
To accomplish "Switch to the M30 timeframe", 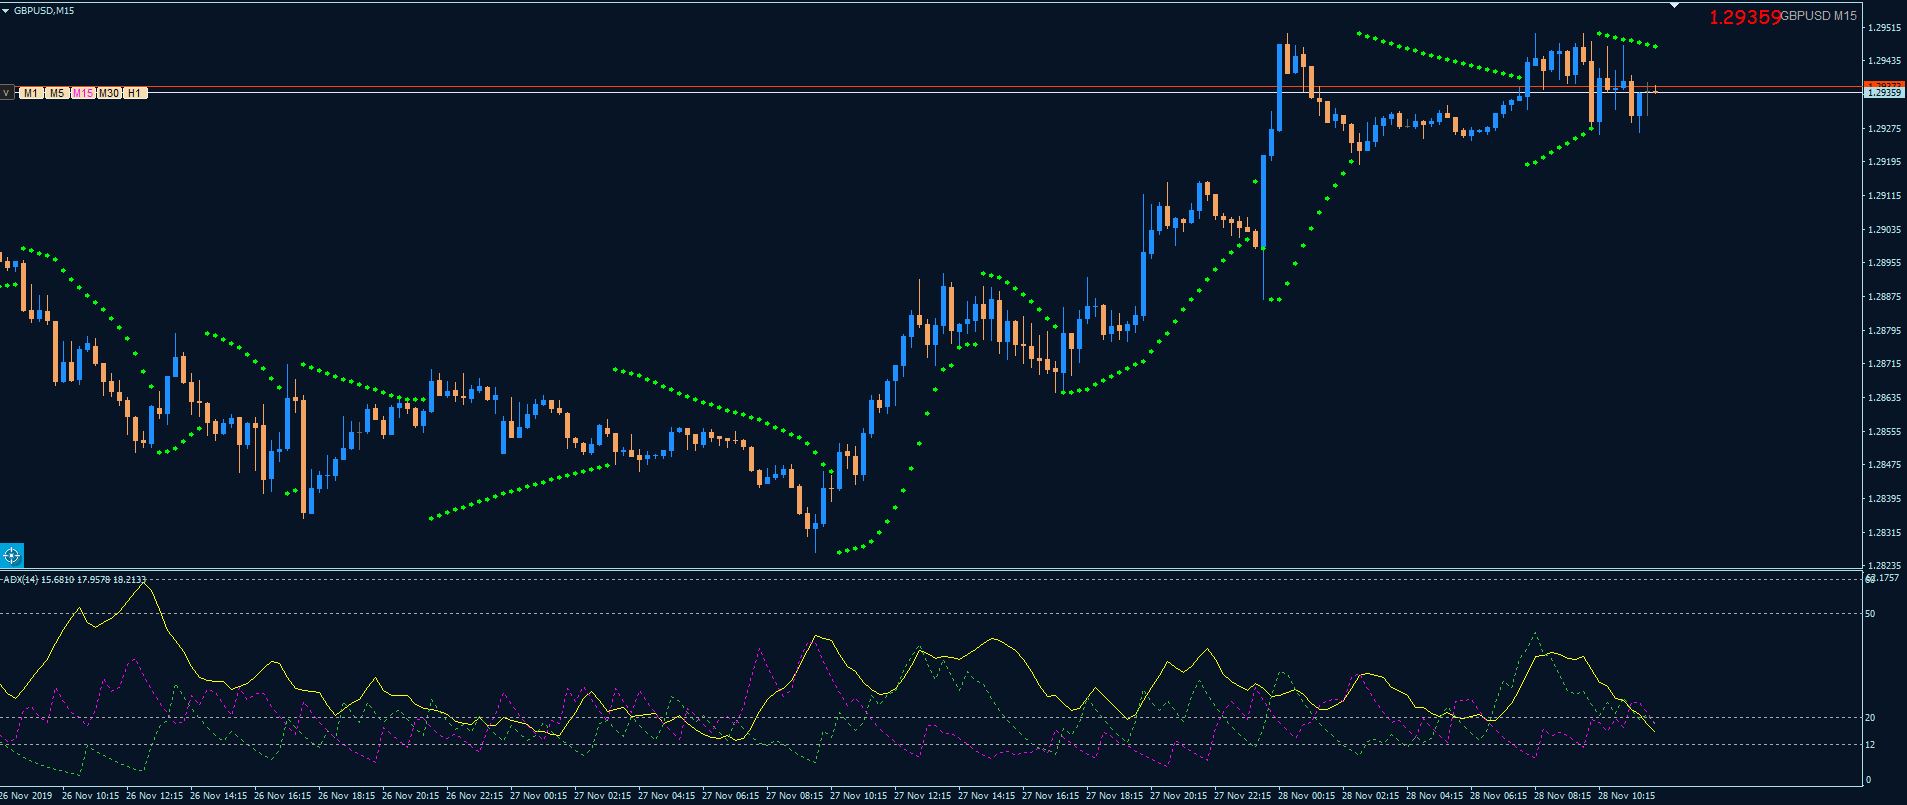I will pos(109,93).
